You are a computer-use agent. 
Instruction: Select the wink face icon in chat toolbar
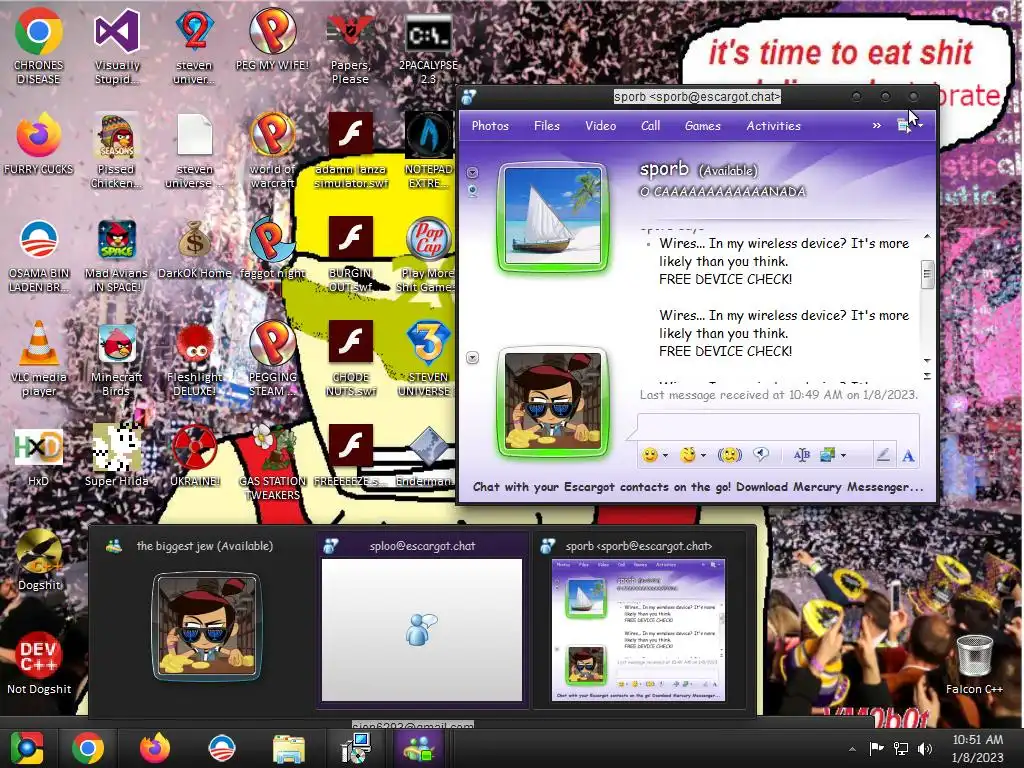coord(687,455)
